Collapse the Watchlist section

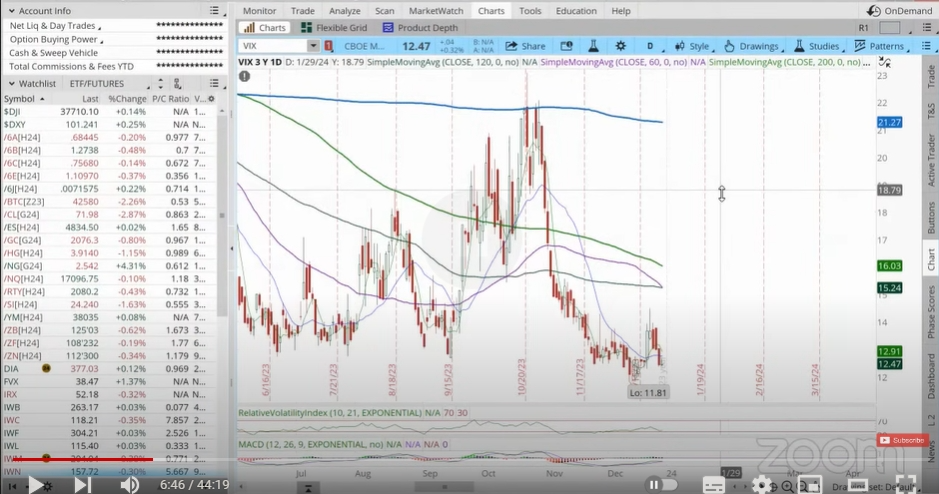pyautogui.click(x=12, y=84)
